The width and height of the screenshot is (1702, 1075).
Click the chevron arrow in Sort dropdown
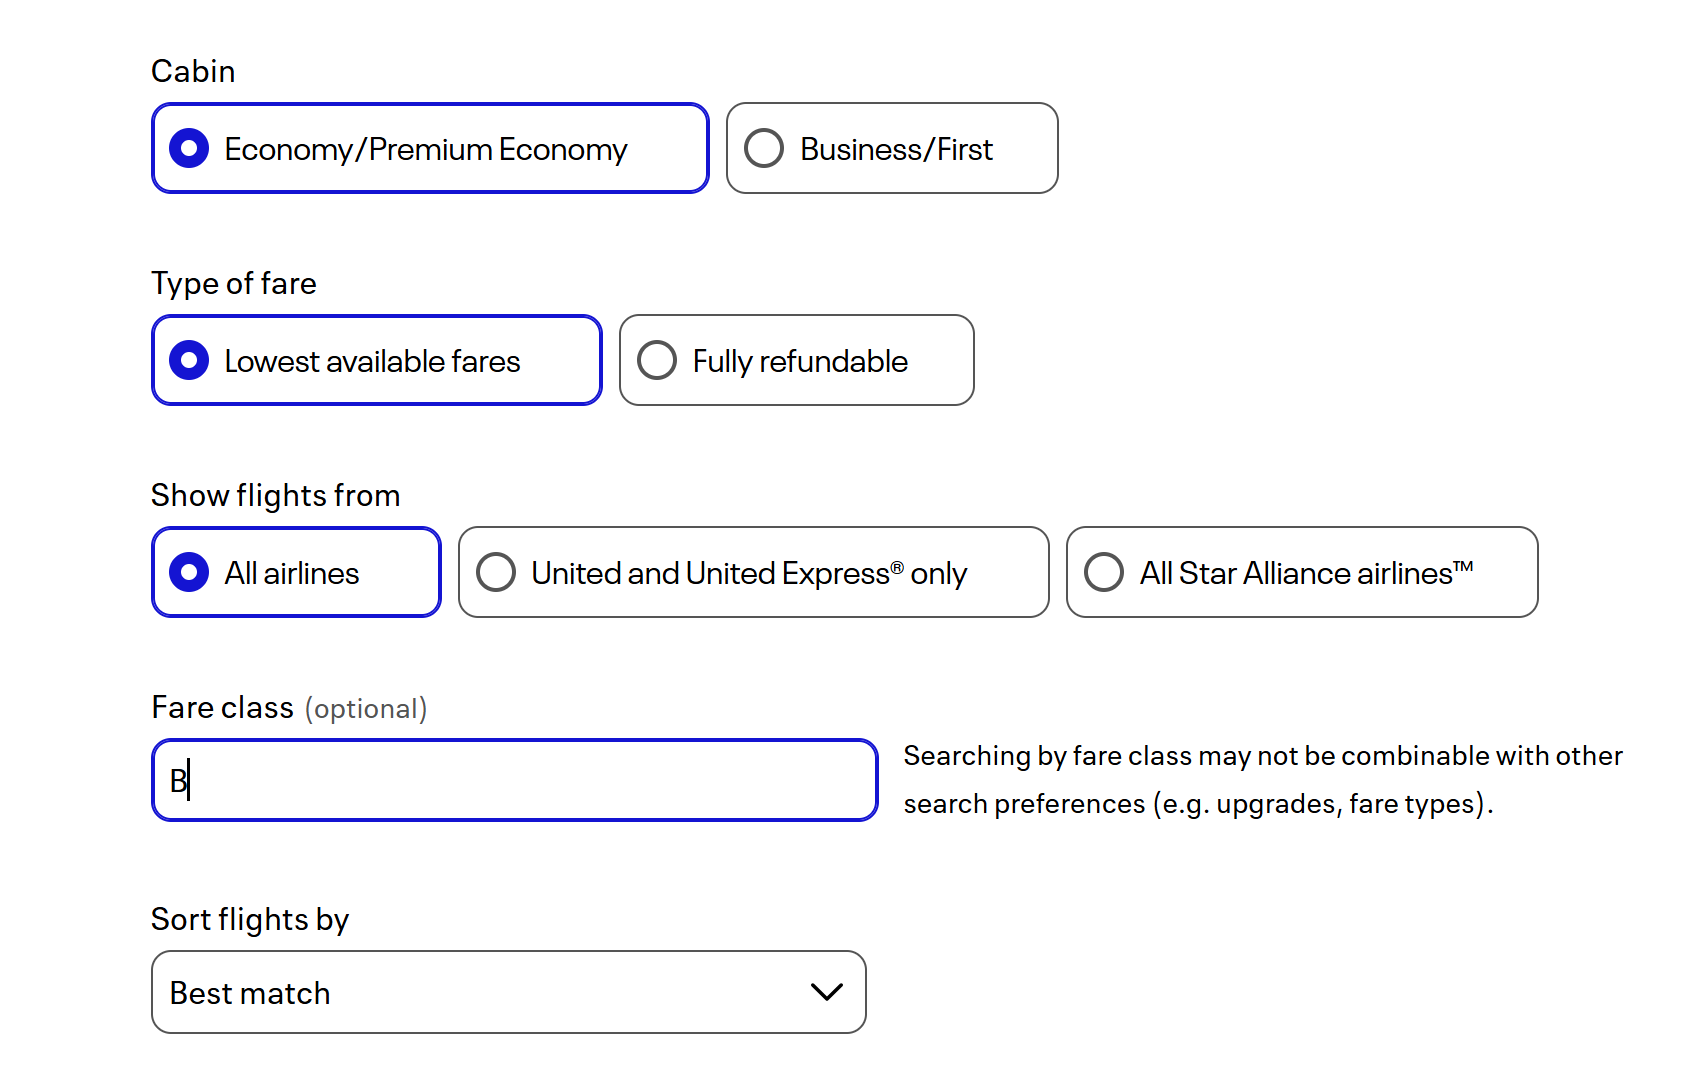(x=827, y=992)
